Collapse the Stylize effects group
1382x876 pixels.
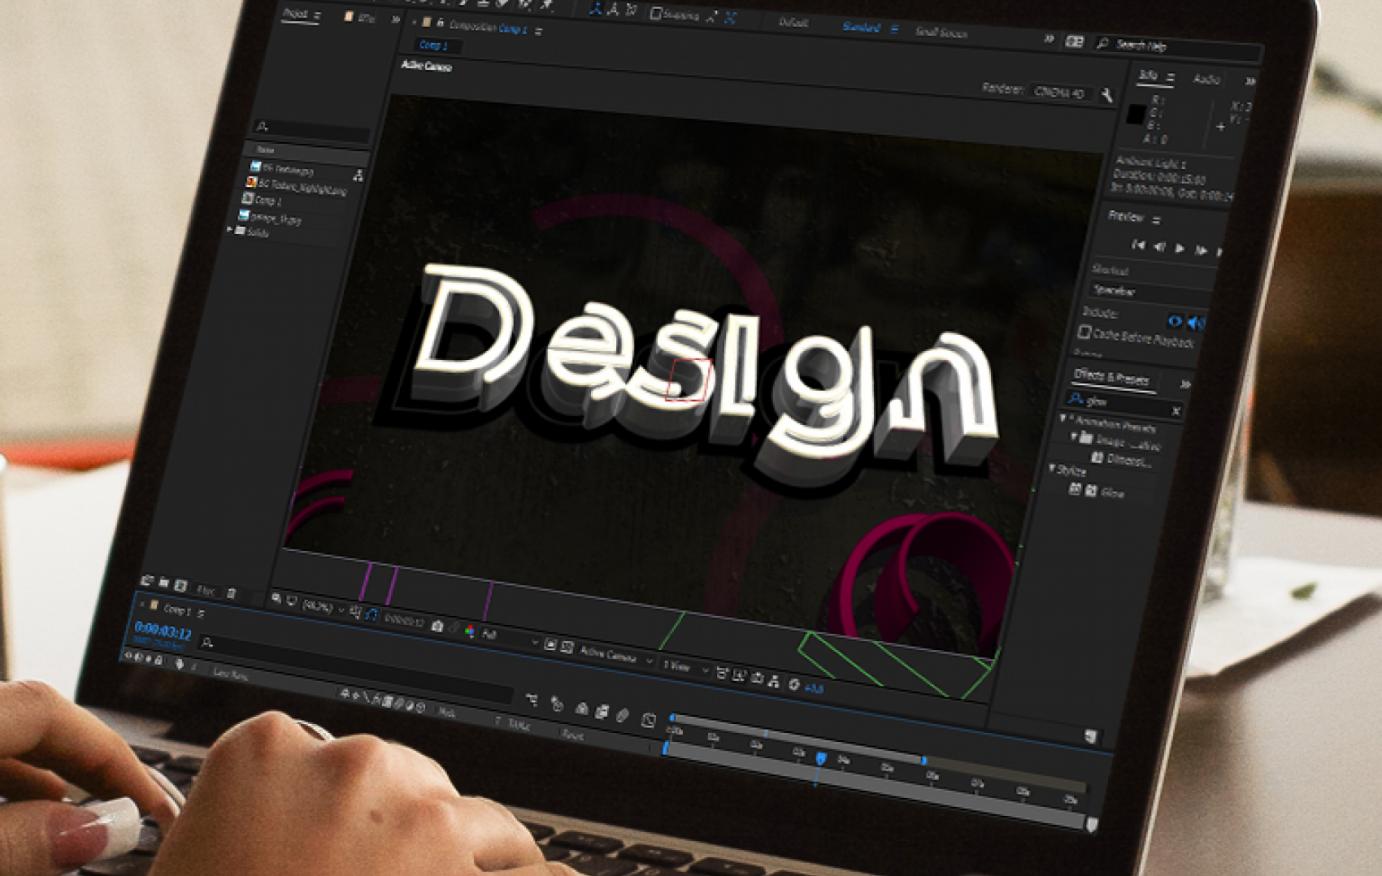point(1052,467)
